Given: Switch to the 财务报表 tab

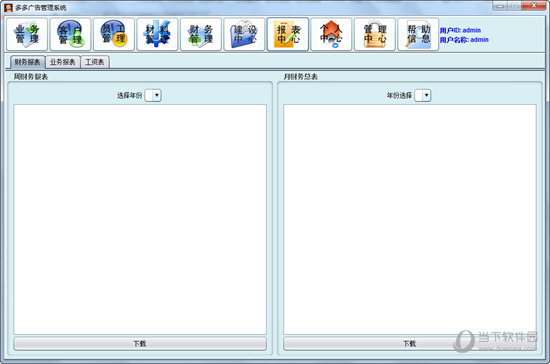Looking at the screenshot, I should point(27,62).
